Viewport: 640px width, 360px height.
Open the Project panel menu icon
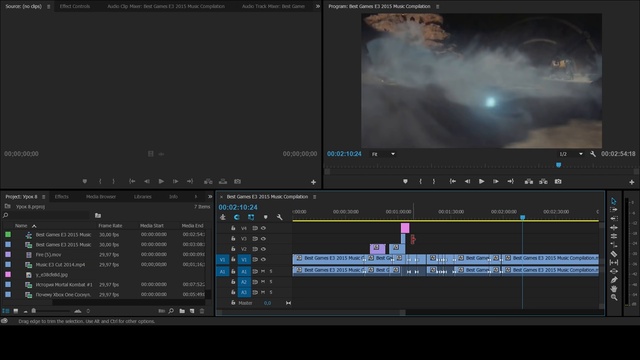click(44, 197)
